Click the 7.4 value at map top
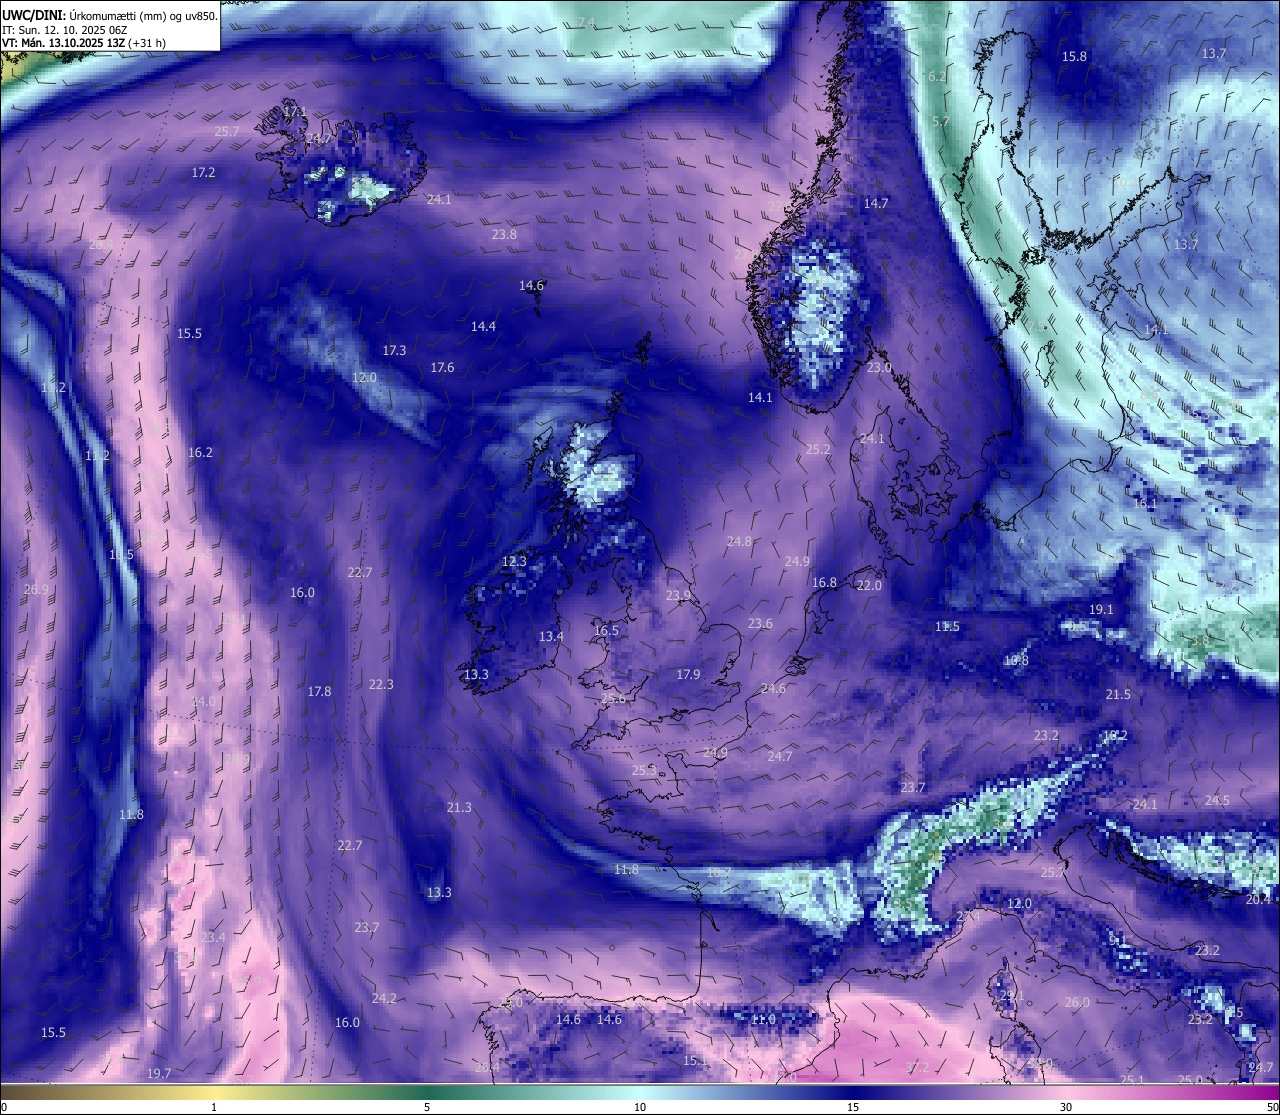The image size is (1280, 1115). 586,23
